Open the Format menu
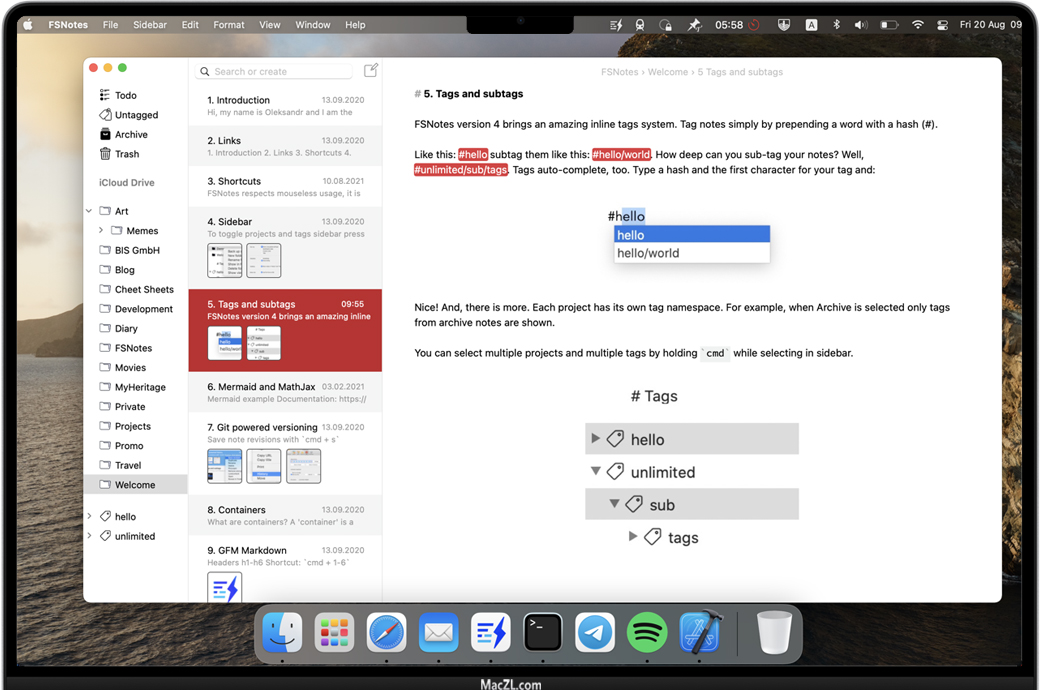The height and width of the screenshot is (690, 1040). tap(229, 25)
